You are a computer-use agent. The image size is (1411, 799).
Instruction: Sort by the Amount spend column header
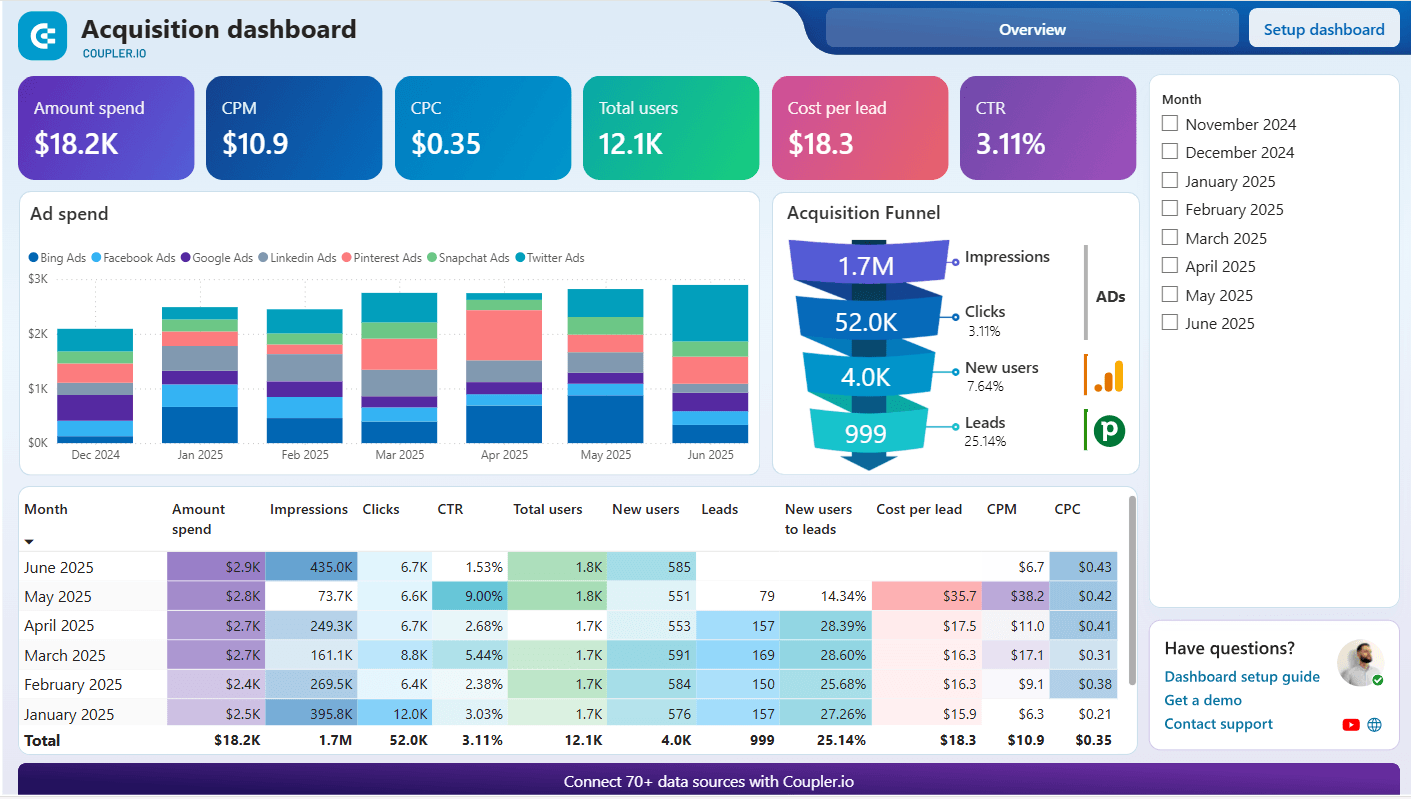coord(198,519)
